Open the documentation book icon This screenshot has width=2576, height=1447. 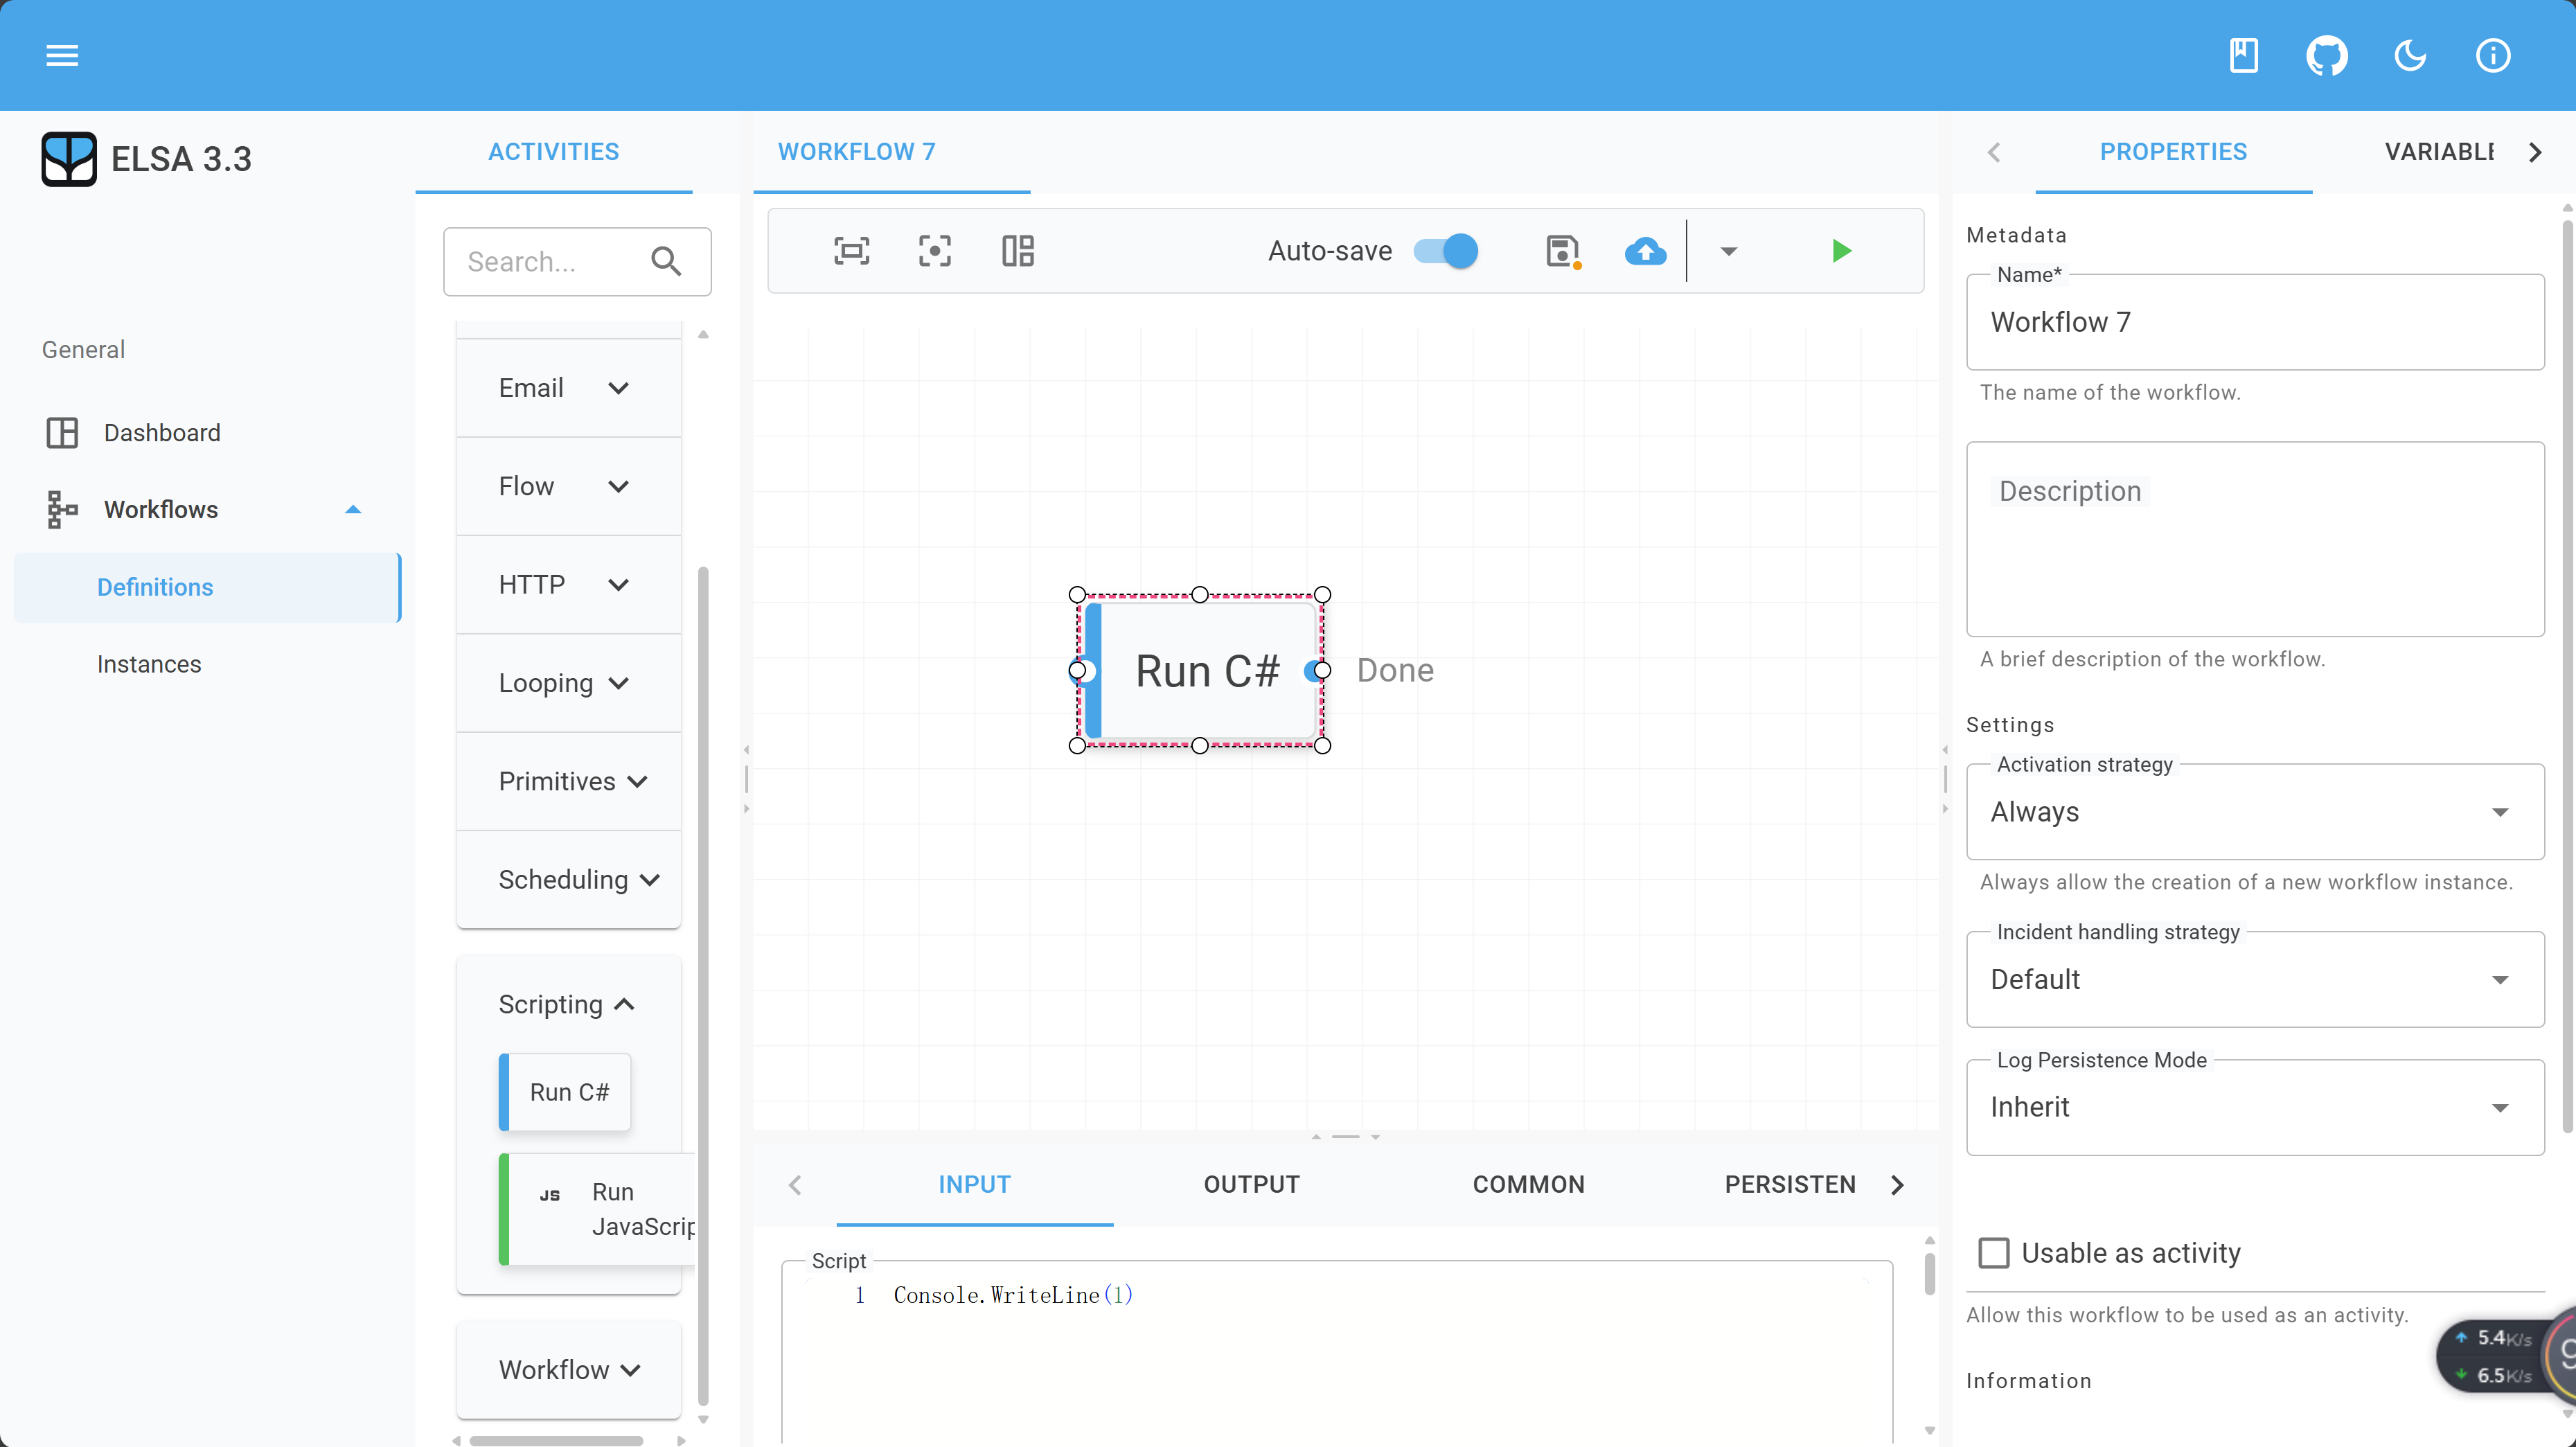(x=2243, y=55)
